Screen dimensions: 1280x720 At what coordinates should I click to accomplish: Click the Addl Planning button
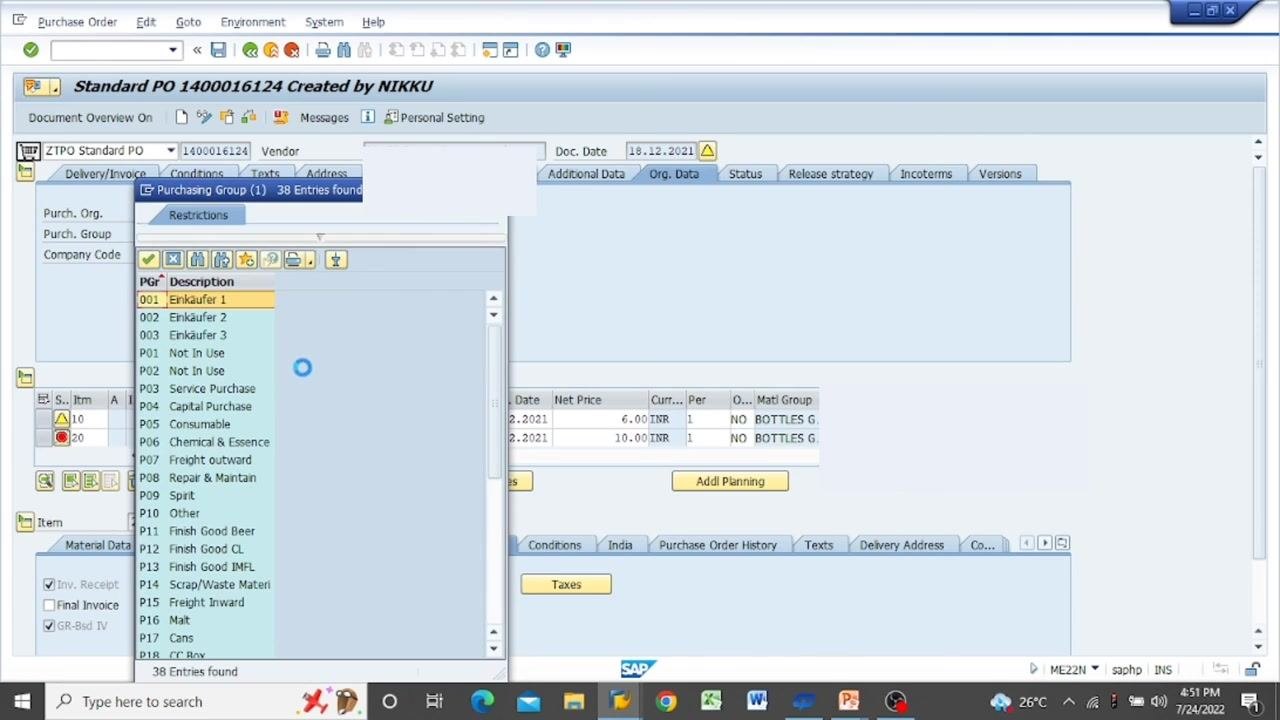coord(730,482)
